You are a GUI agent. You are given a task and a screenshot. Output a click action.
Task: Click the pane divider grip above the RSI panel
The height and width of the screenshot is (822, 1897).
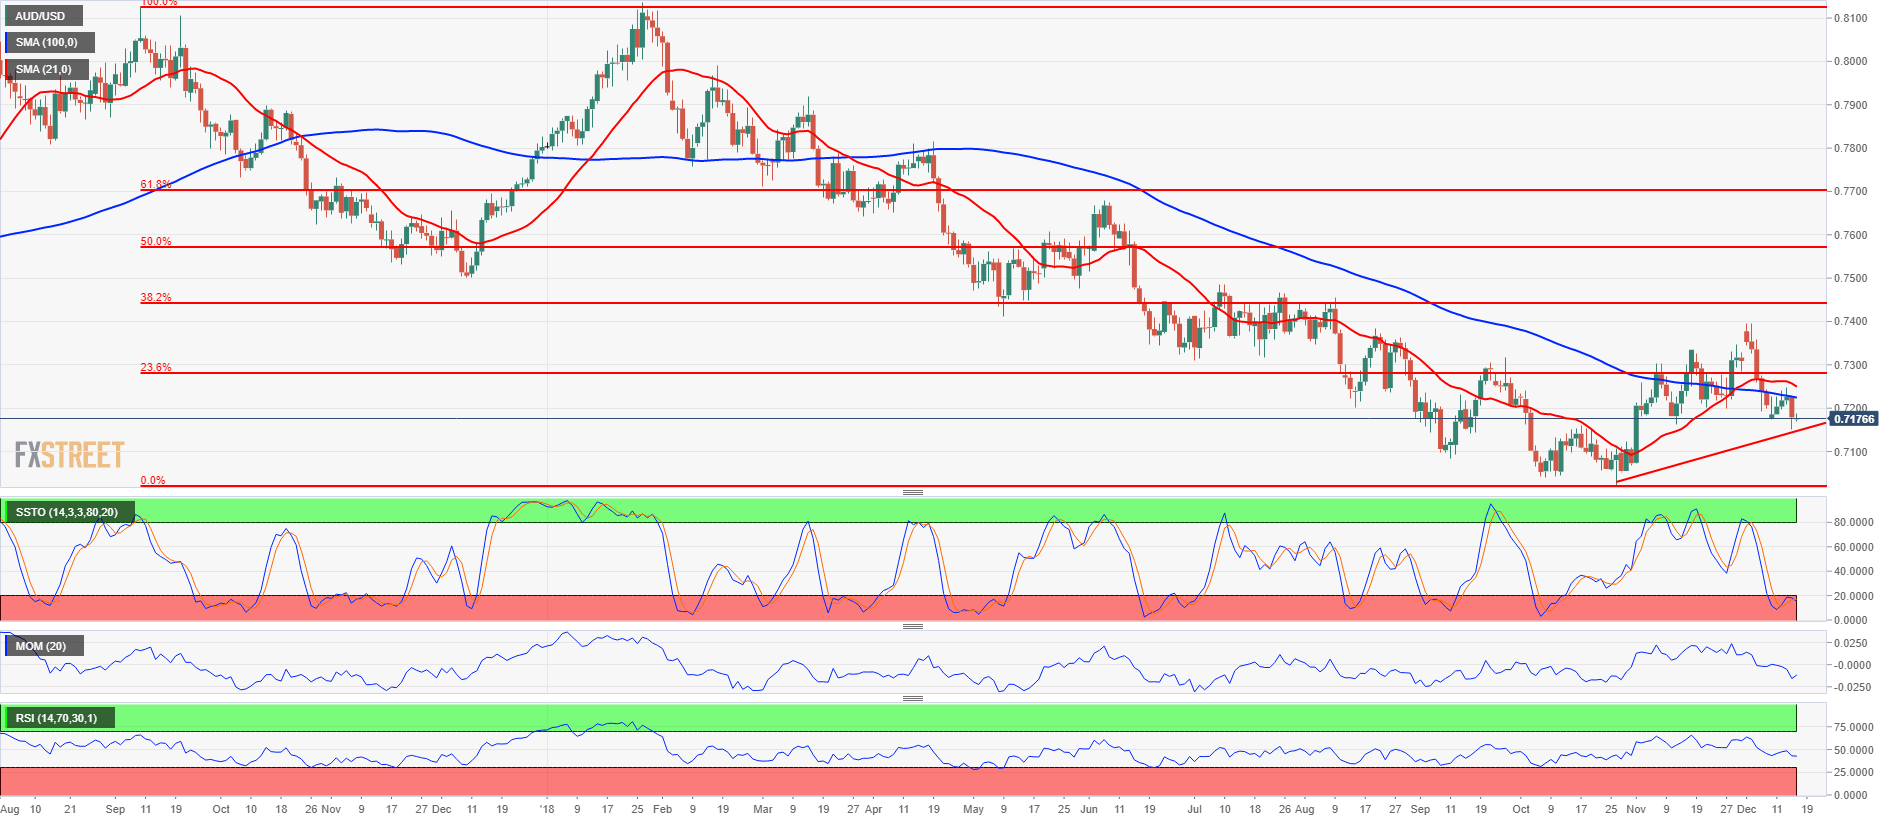click(x=912, y=698)
